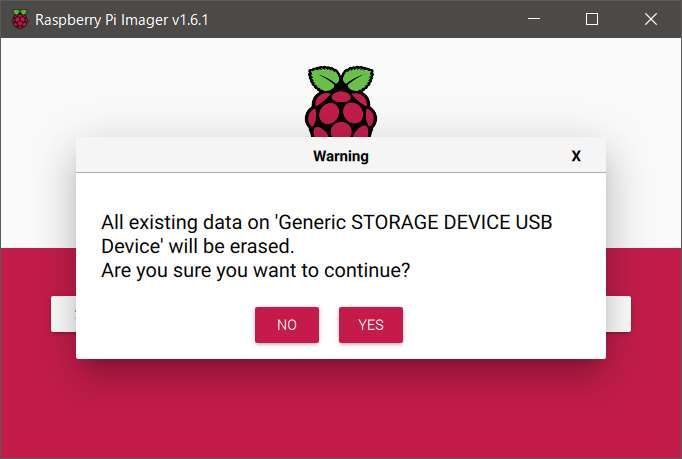
Task: Click the white button edge left of dialog
Action: pos(64,314)
